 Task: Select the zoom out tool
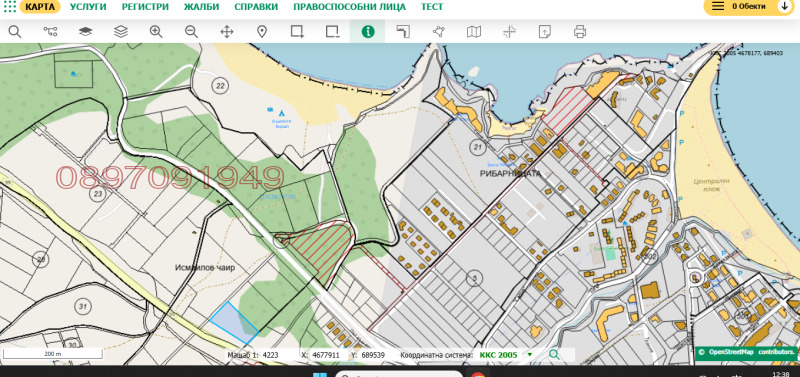click(x=191, y=32)
